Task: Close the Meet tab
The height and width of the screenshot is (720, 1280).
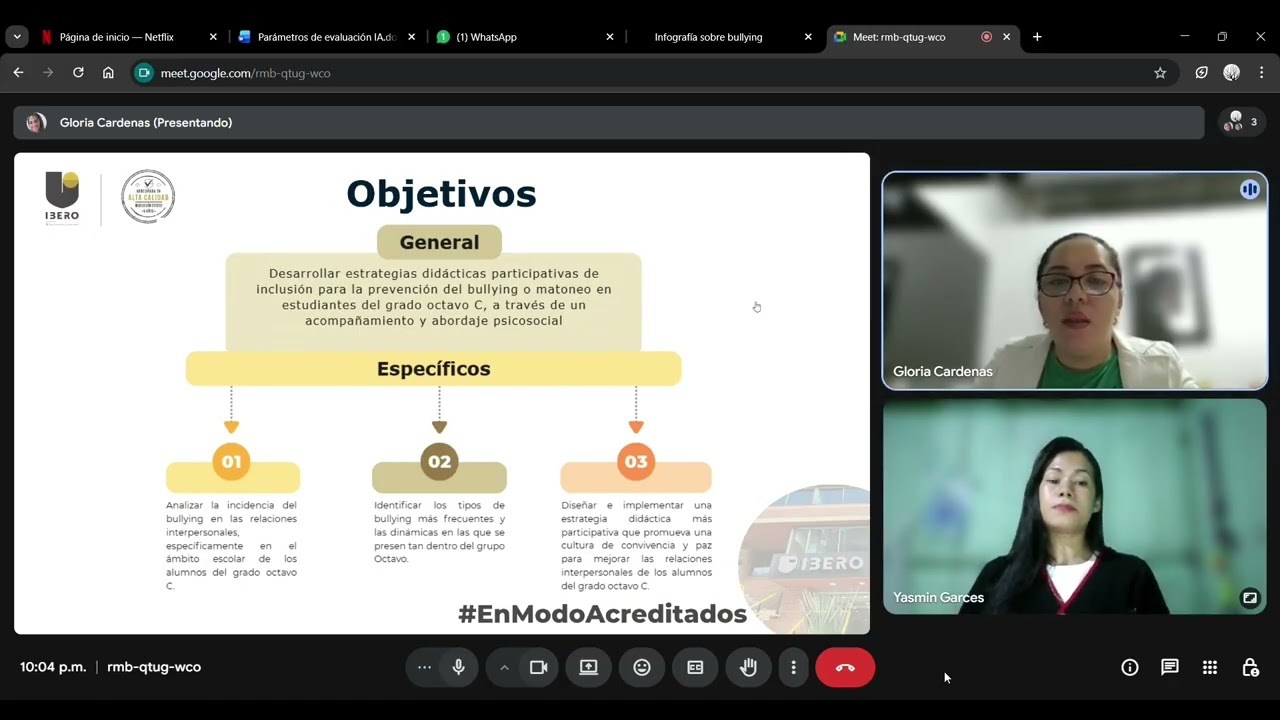Action: [x=1007, y=37]
